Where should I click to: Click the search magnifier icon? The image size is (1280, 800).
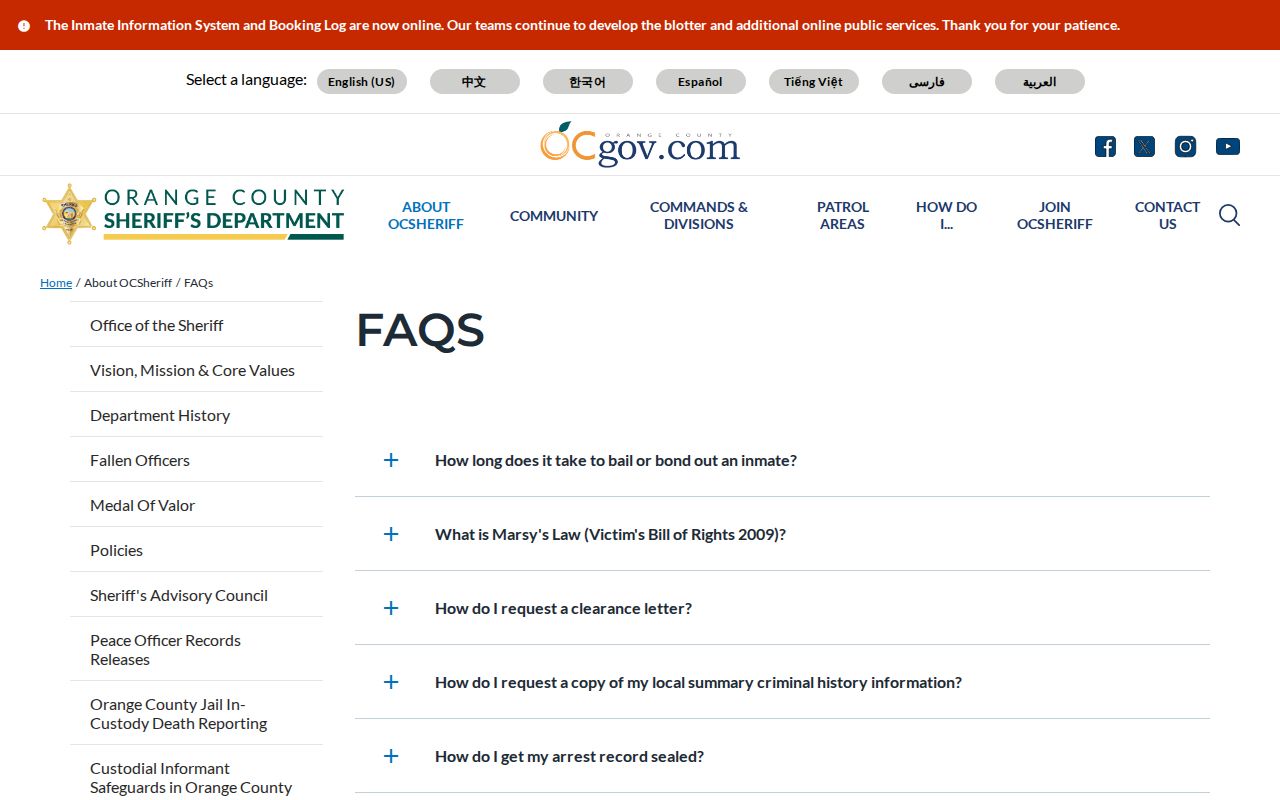(1229, 215)
